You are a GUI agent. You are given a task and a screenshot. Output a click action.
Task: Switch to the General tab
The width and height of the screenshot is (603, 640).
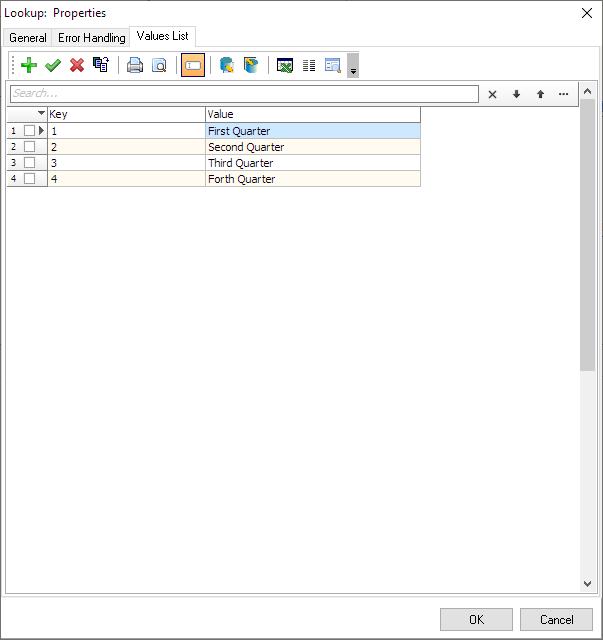click(x=27, y=38)
